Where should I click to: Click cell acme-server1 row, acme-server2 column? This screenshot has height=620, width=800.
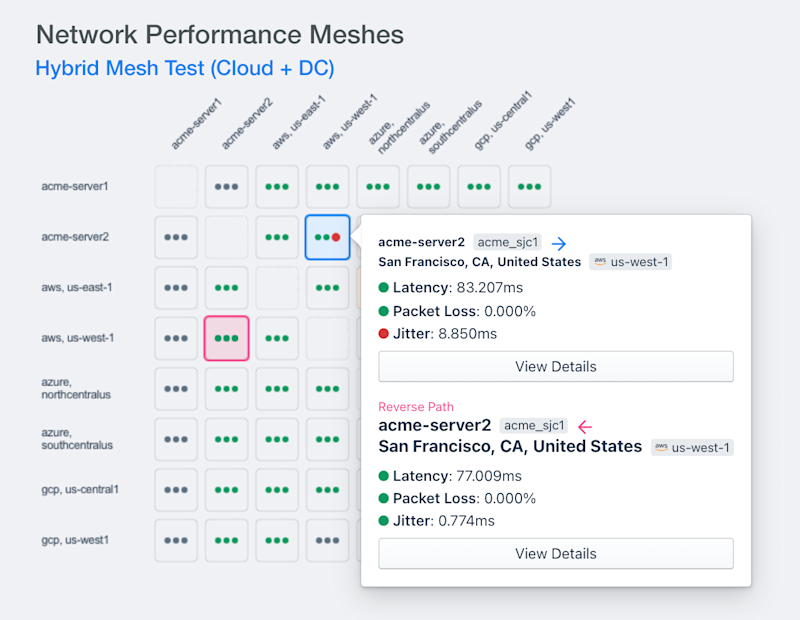pos(227,187)
